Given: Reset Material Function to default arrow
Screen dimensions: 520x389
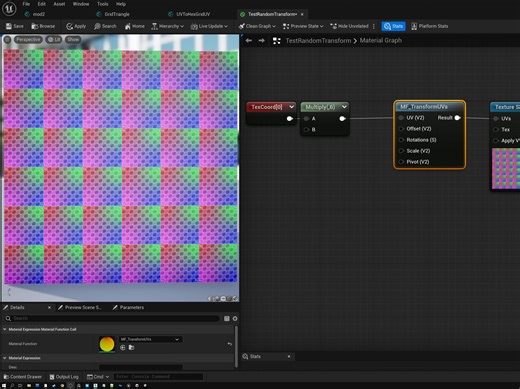Looking at the screenshot, I should pyautogui.click(x=230, y=344).
